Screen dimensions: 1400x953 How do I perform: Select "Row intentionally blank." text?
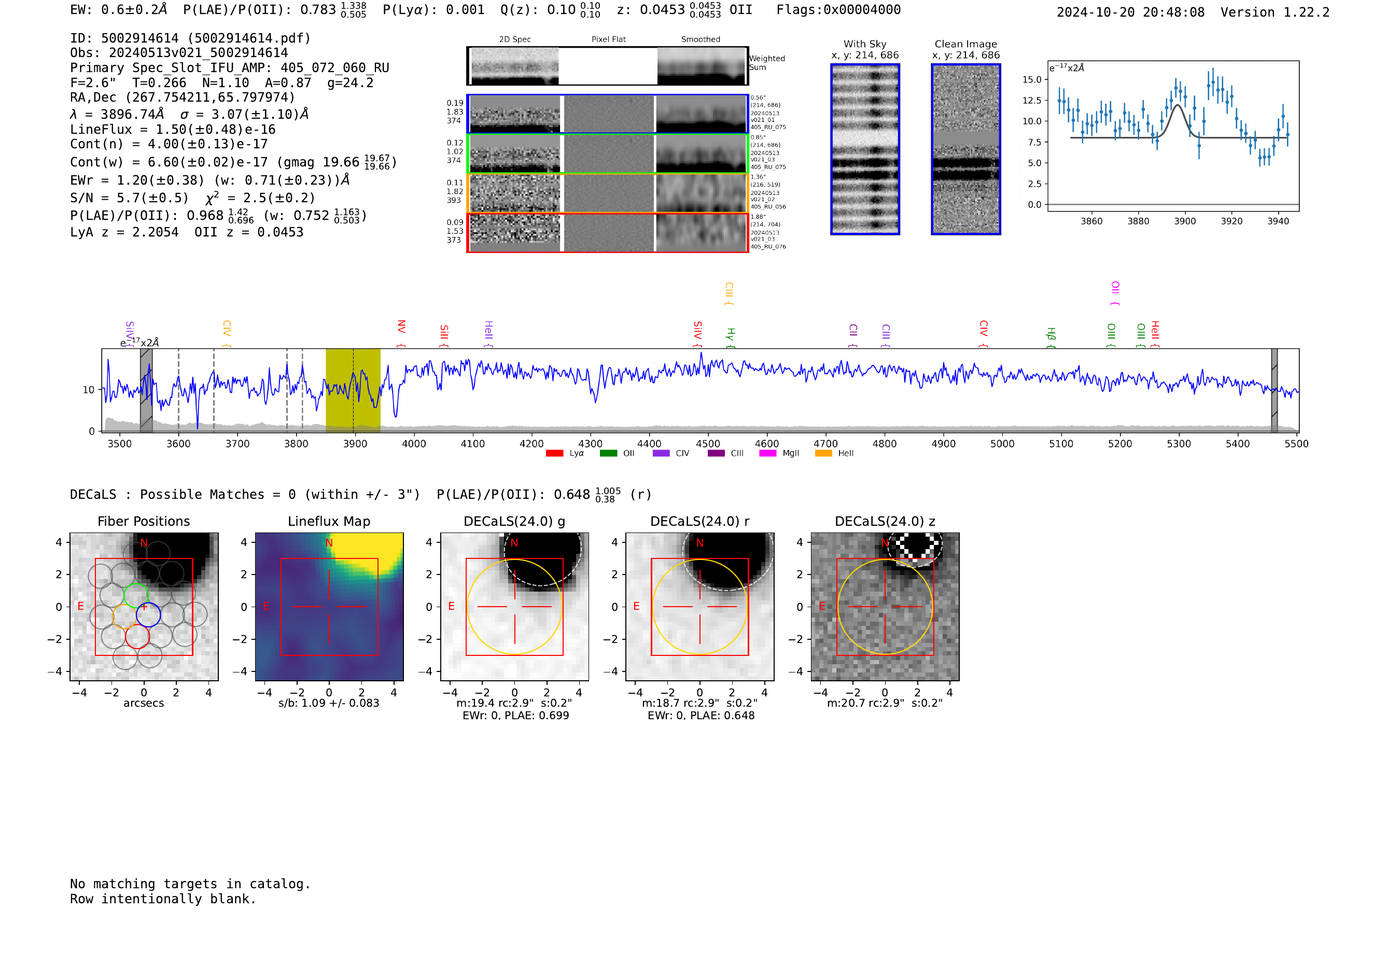(163, 899)
